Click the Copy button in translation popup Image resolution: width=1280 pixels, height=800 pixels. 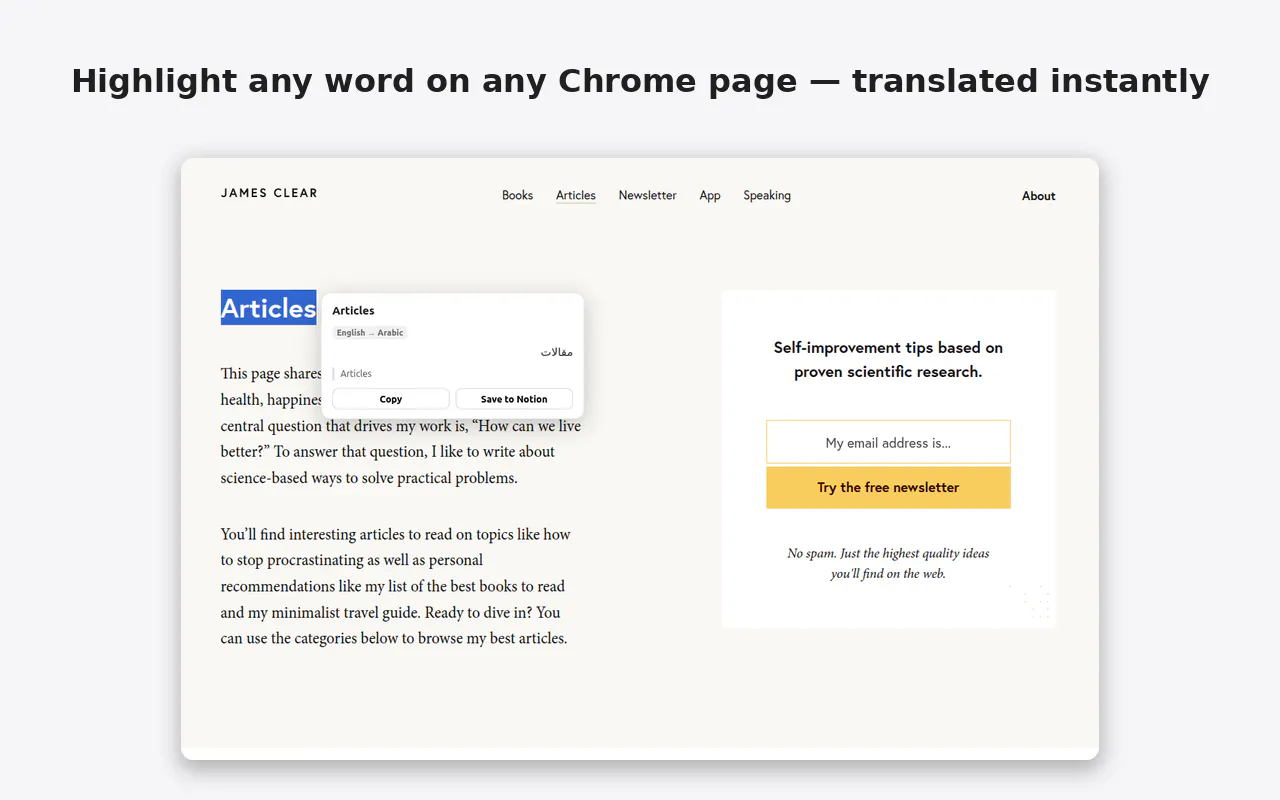tap(391, 399)
